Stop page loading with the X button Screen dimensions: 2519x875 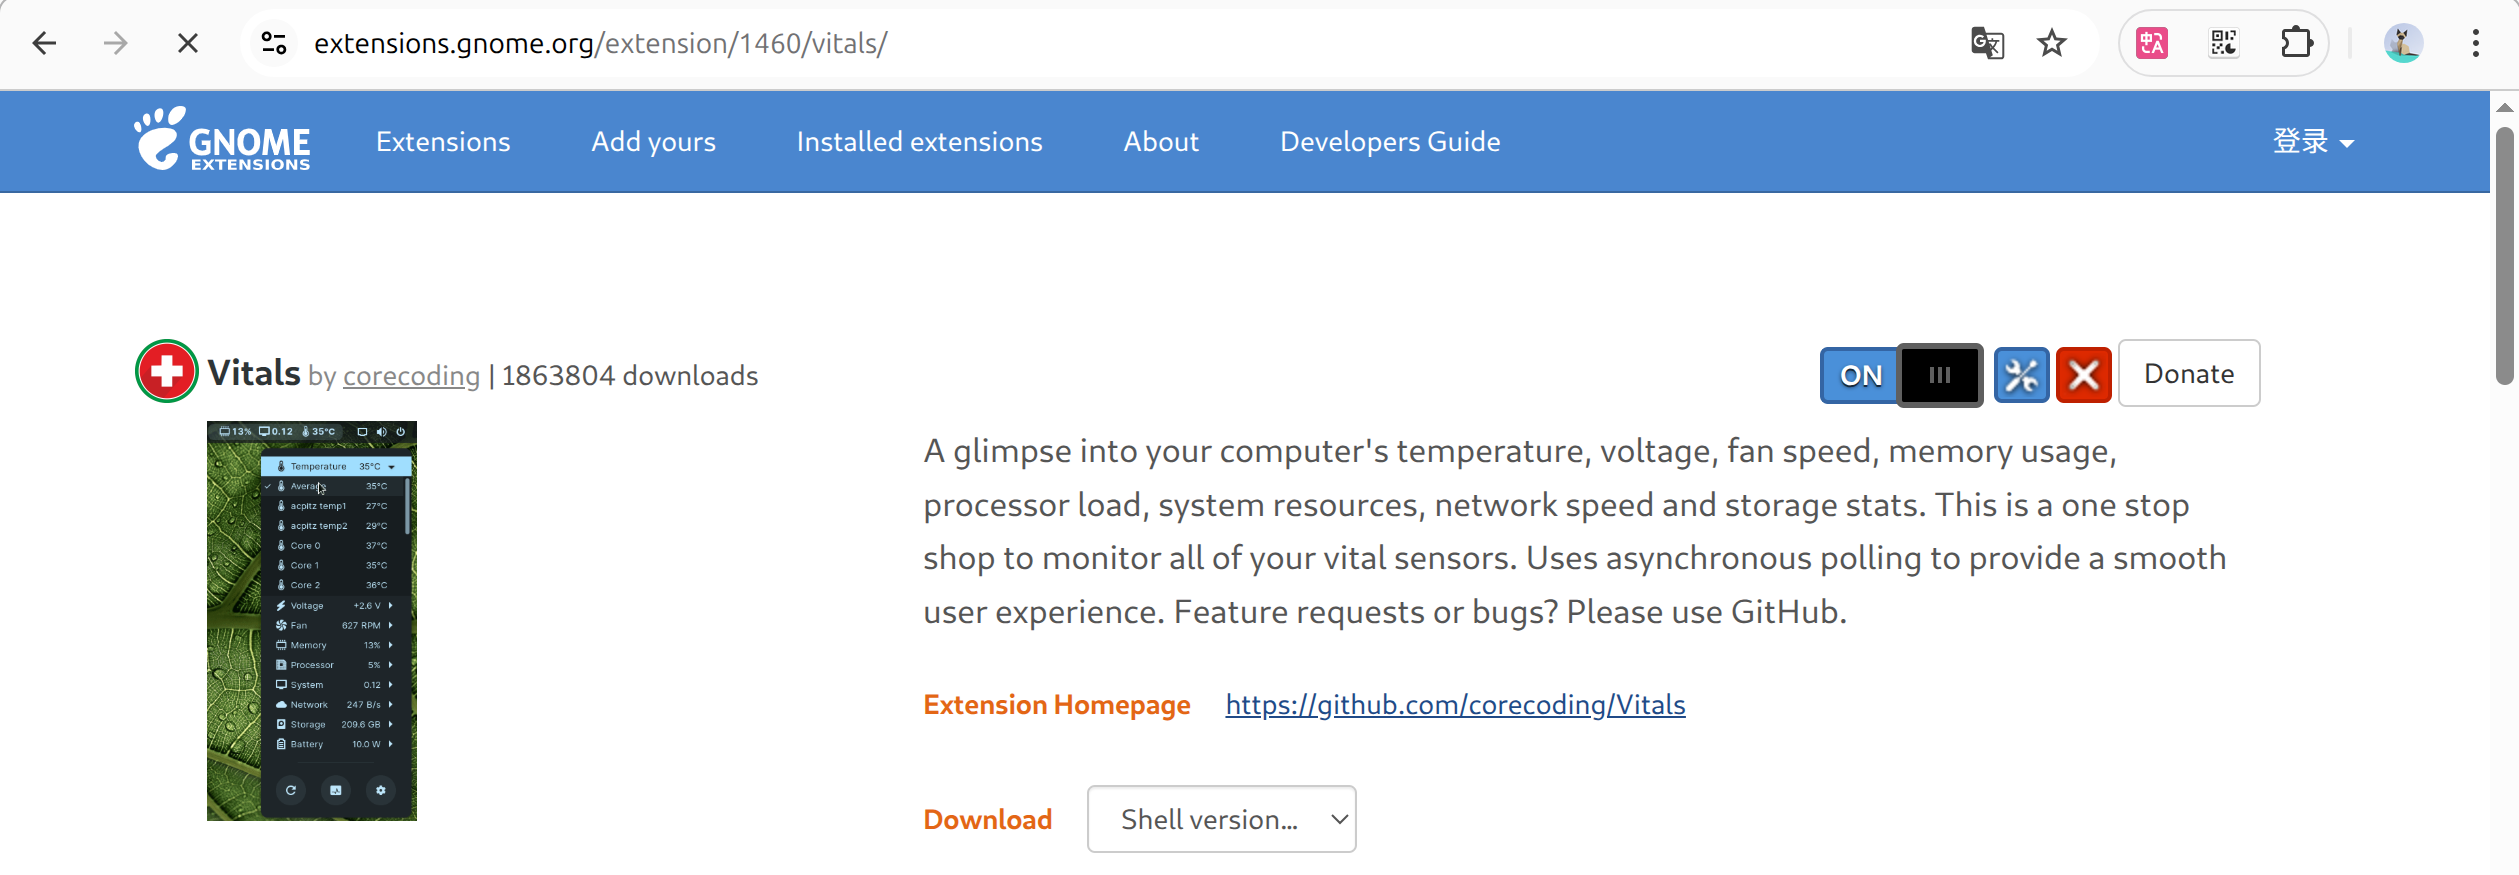[187, 43]
